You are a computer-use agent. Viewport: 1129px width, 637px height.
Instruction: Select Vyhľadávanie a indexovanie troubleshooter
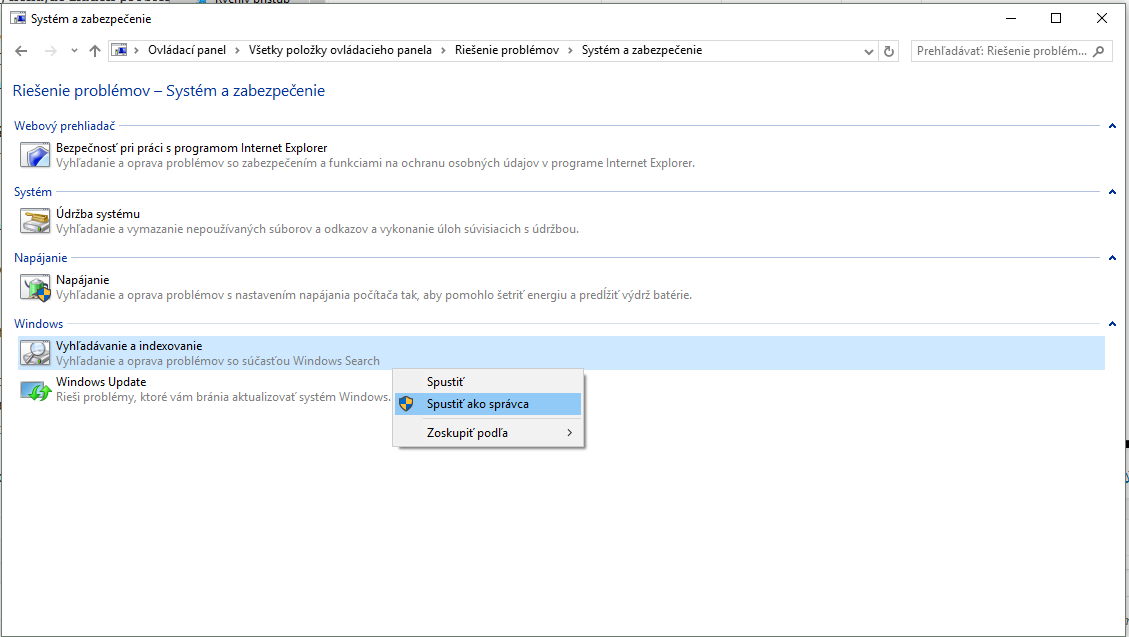coord(129,345)
